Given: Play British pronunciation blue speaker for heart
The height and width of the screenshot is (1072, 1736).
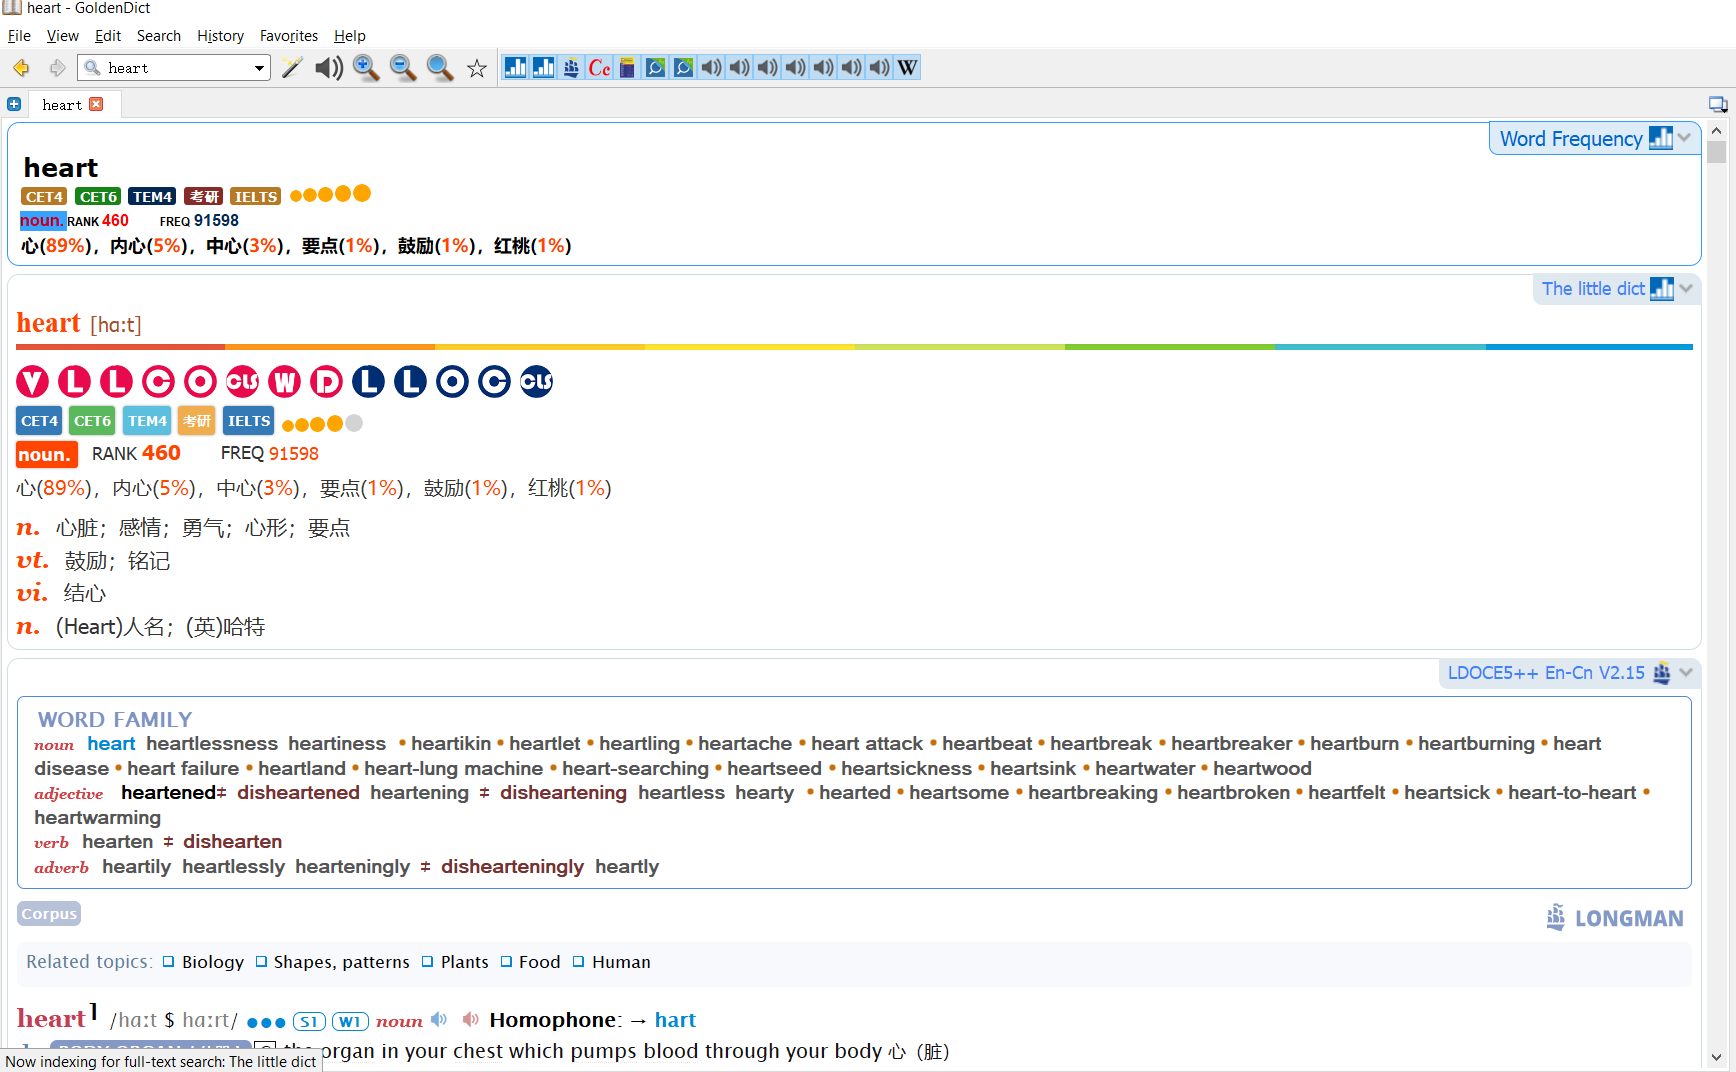Looking at the screenshot, I should 439,1020.
